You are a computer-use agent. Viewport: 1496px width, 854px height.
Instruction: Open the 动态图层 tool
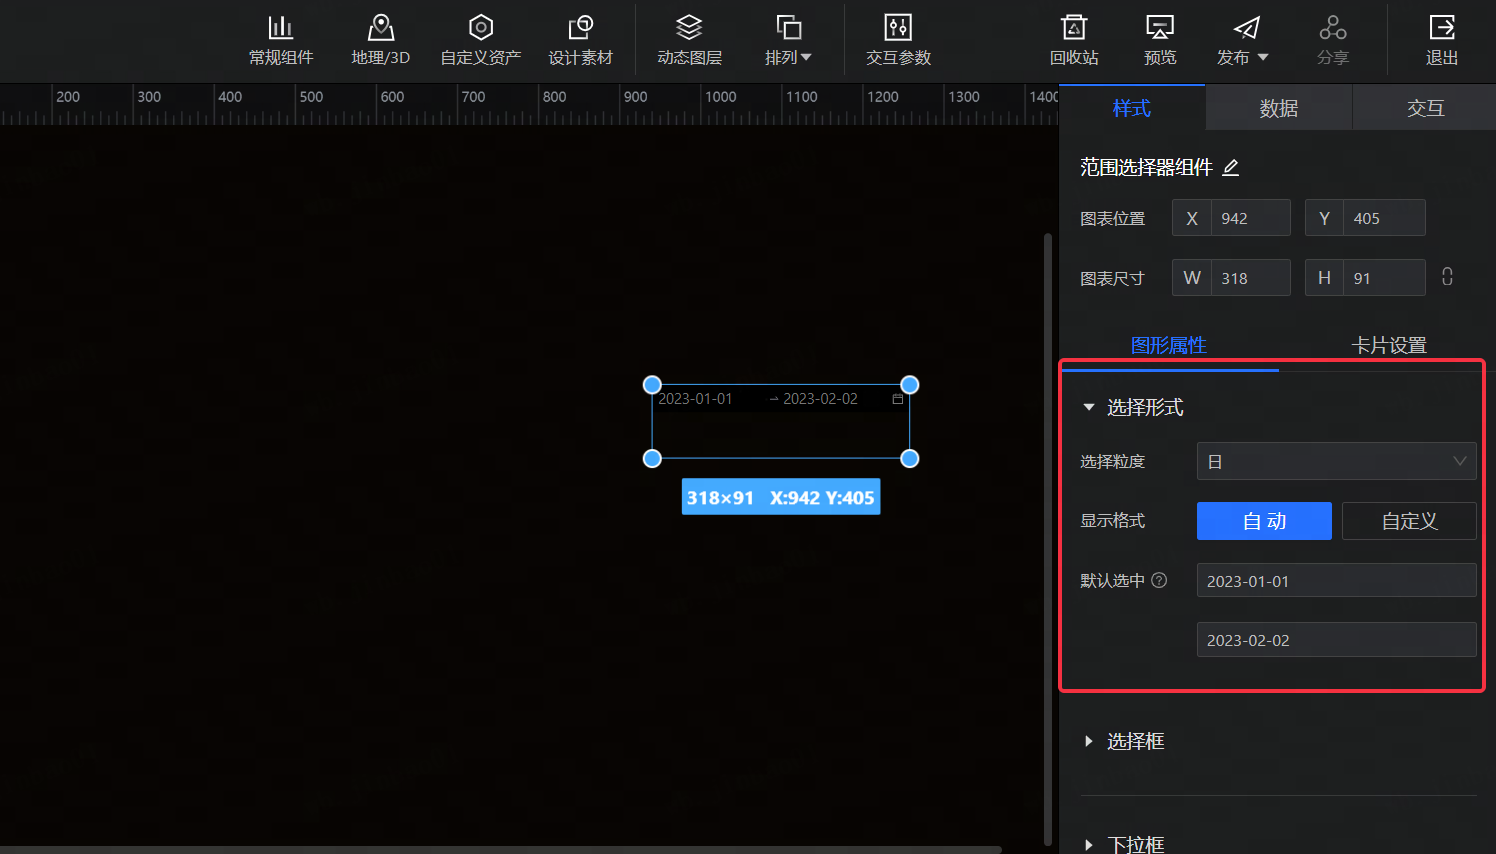tap(688, 40)
